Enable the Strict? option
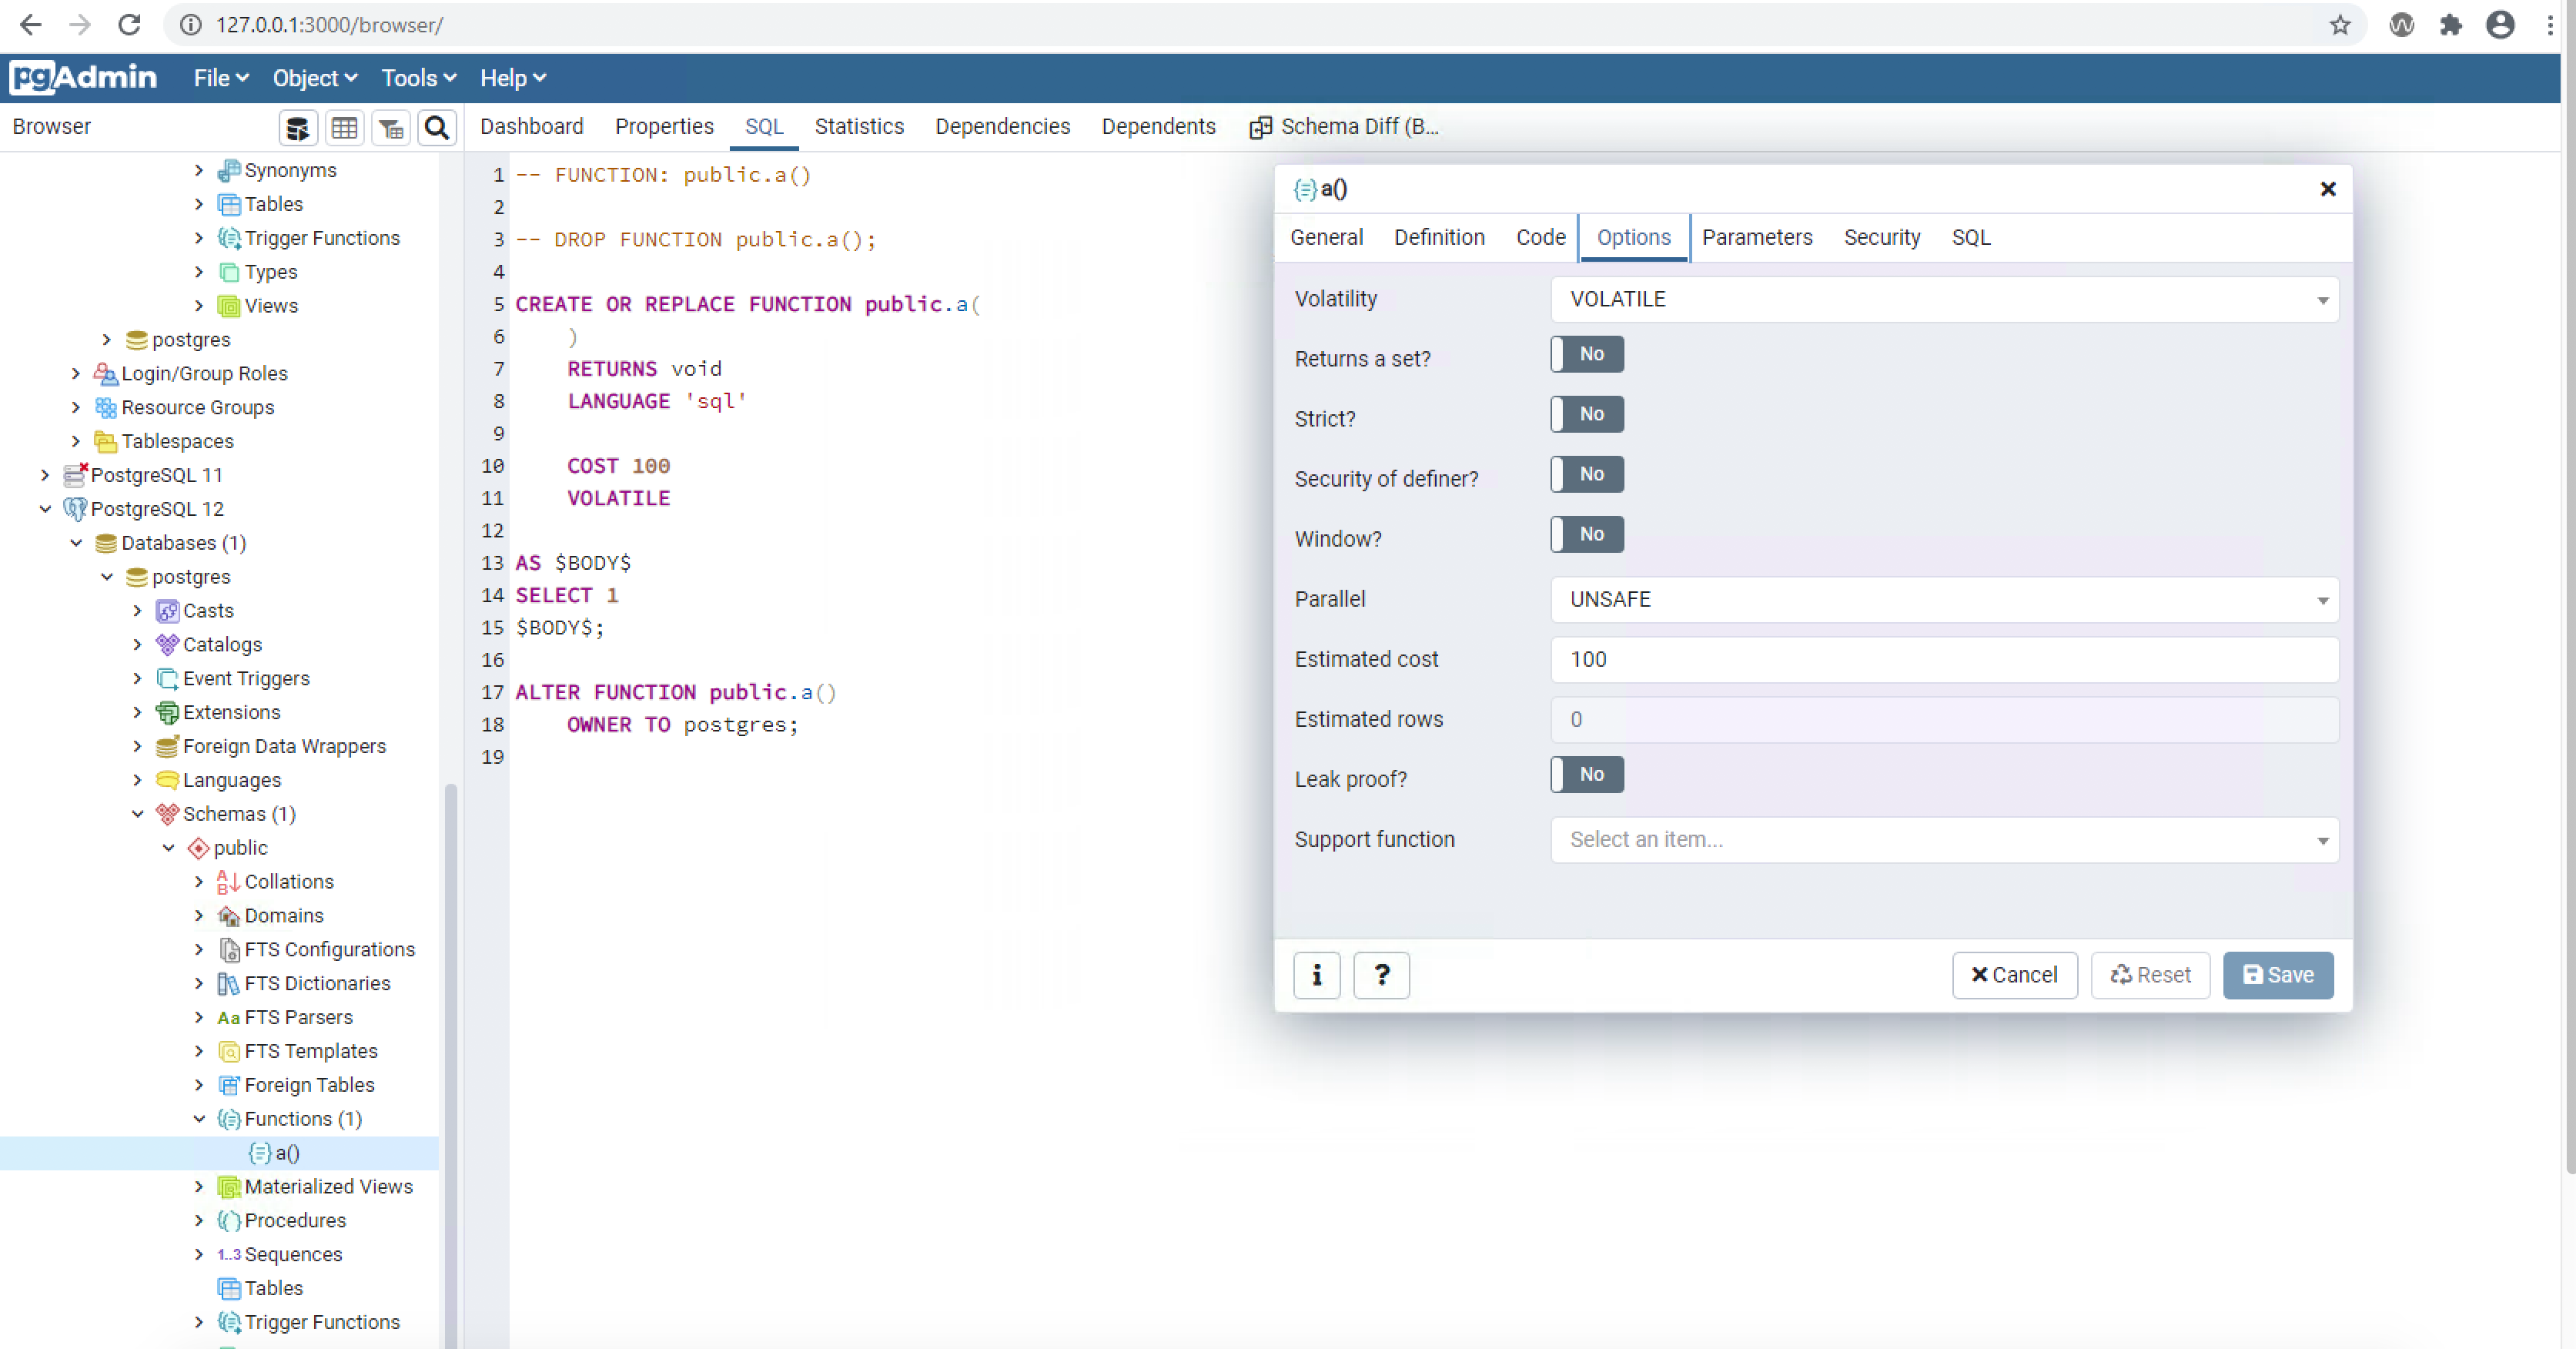The width and height of the screenshot is (2576, 1349). click(x=1585, y=414)
